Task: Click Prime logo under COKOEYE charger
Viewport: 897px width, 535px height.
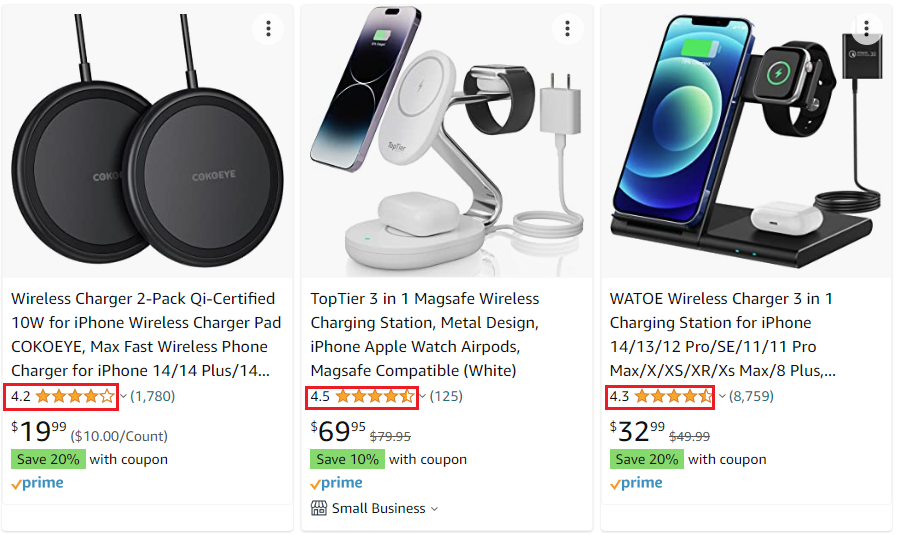Action: coord(37,483)
